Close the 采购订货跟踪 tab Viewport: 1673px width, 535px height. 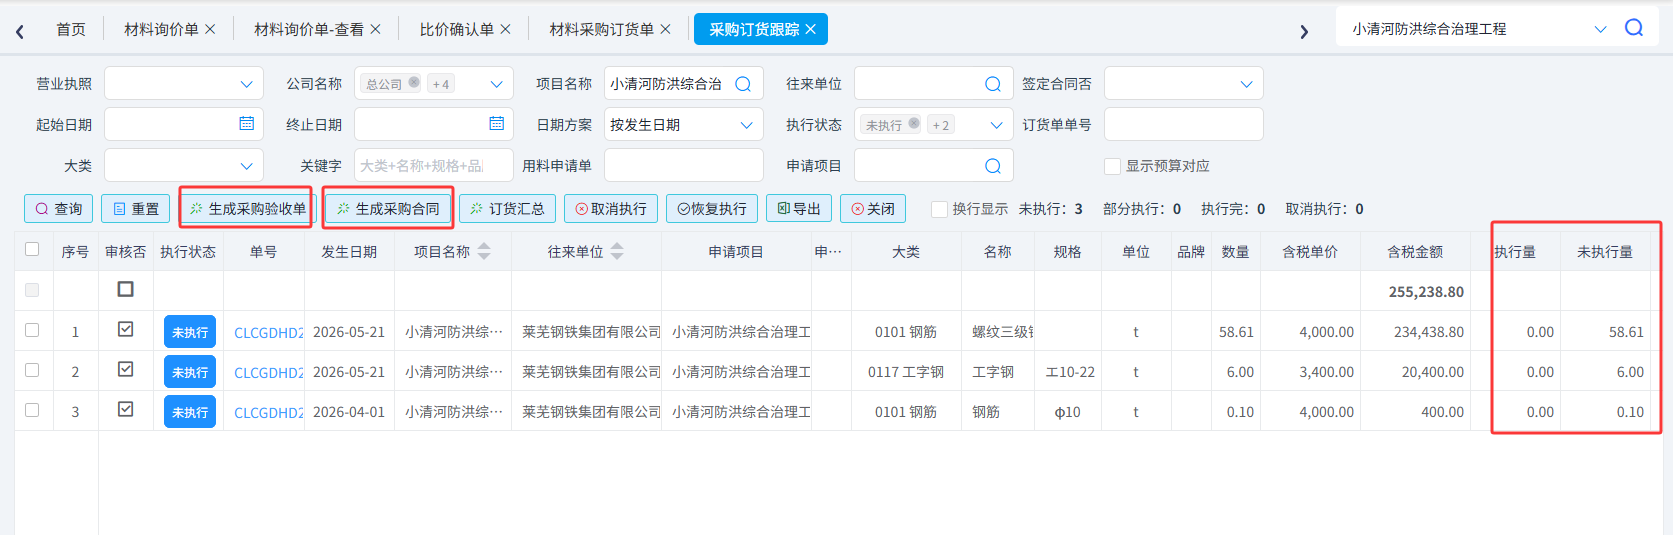click(x=810, y=29)
